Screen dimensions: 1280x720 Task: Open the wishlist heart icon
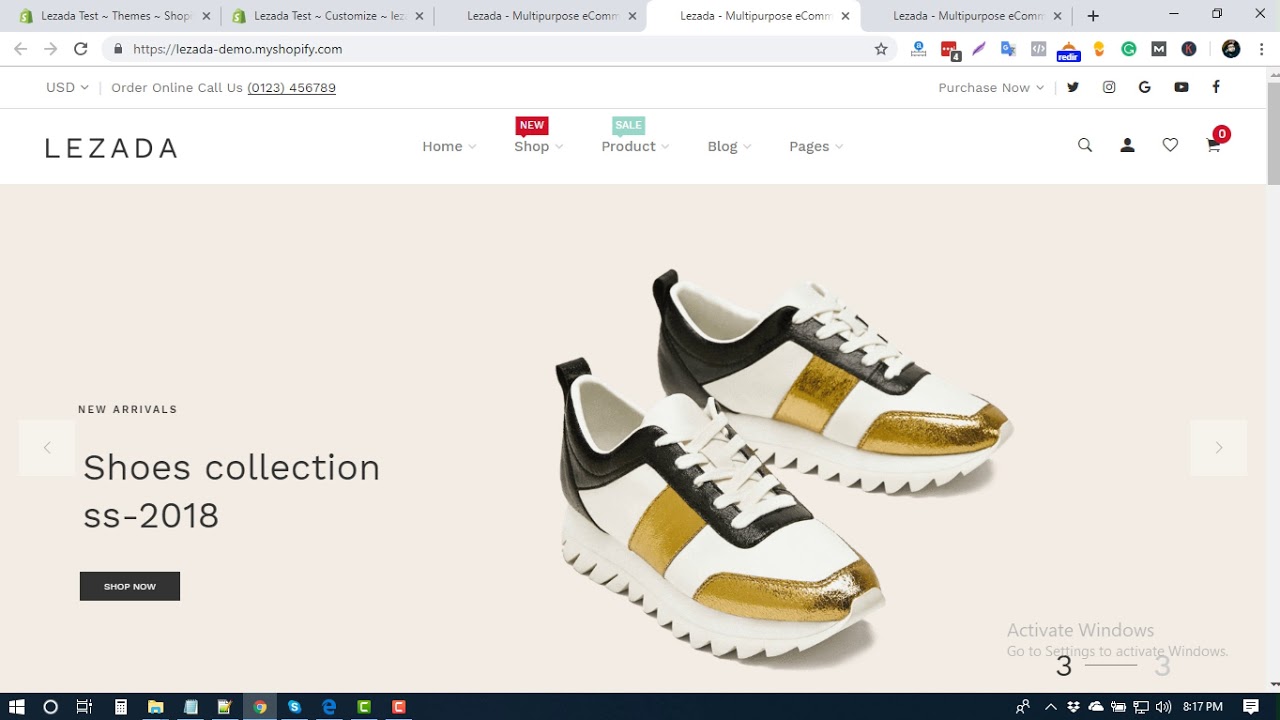pyautogui.click(x=1170, y=146)
